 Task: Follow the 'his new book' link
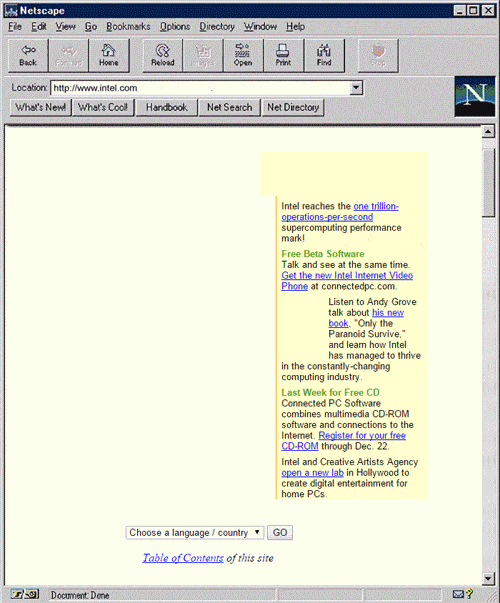click(x=366, y=318)
